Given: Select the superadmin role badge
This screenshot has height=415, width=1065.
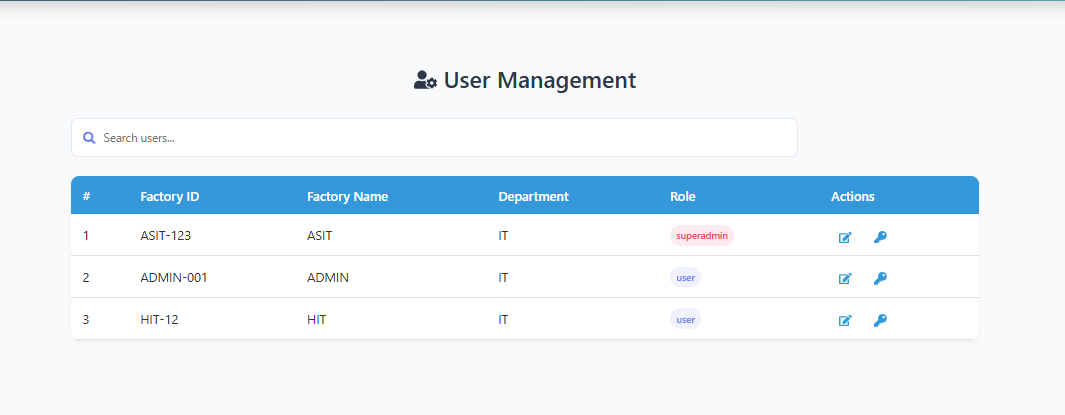Looking at the screenshot, I should click(x=702, y=236).
